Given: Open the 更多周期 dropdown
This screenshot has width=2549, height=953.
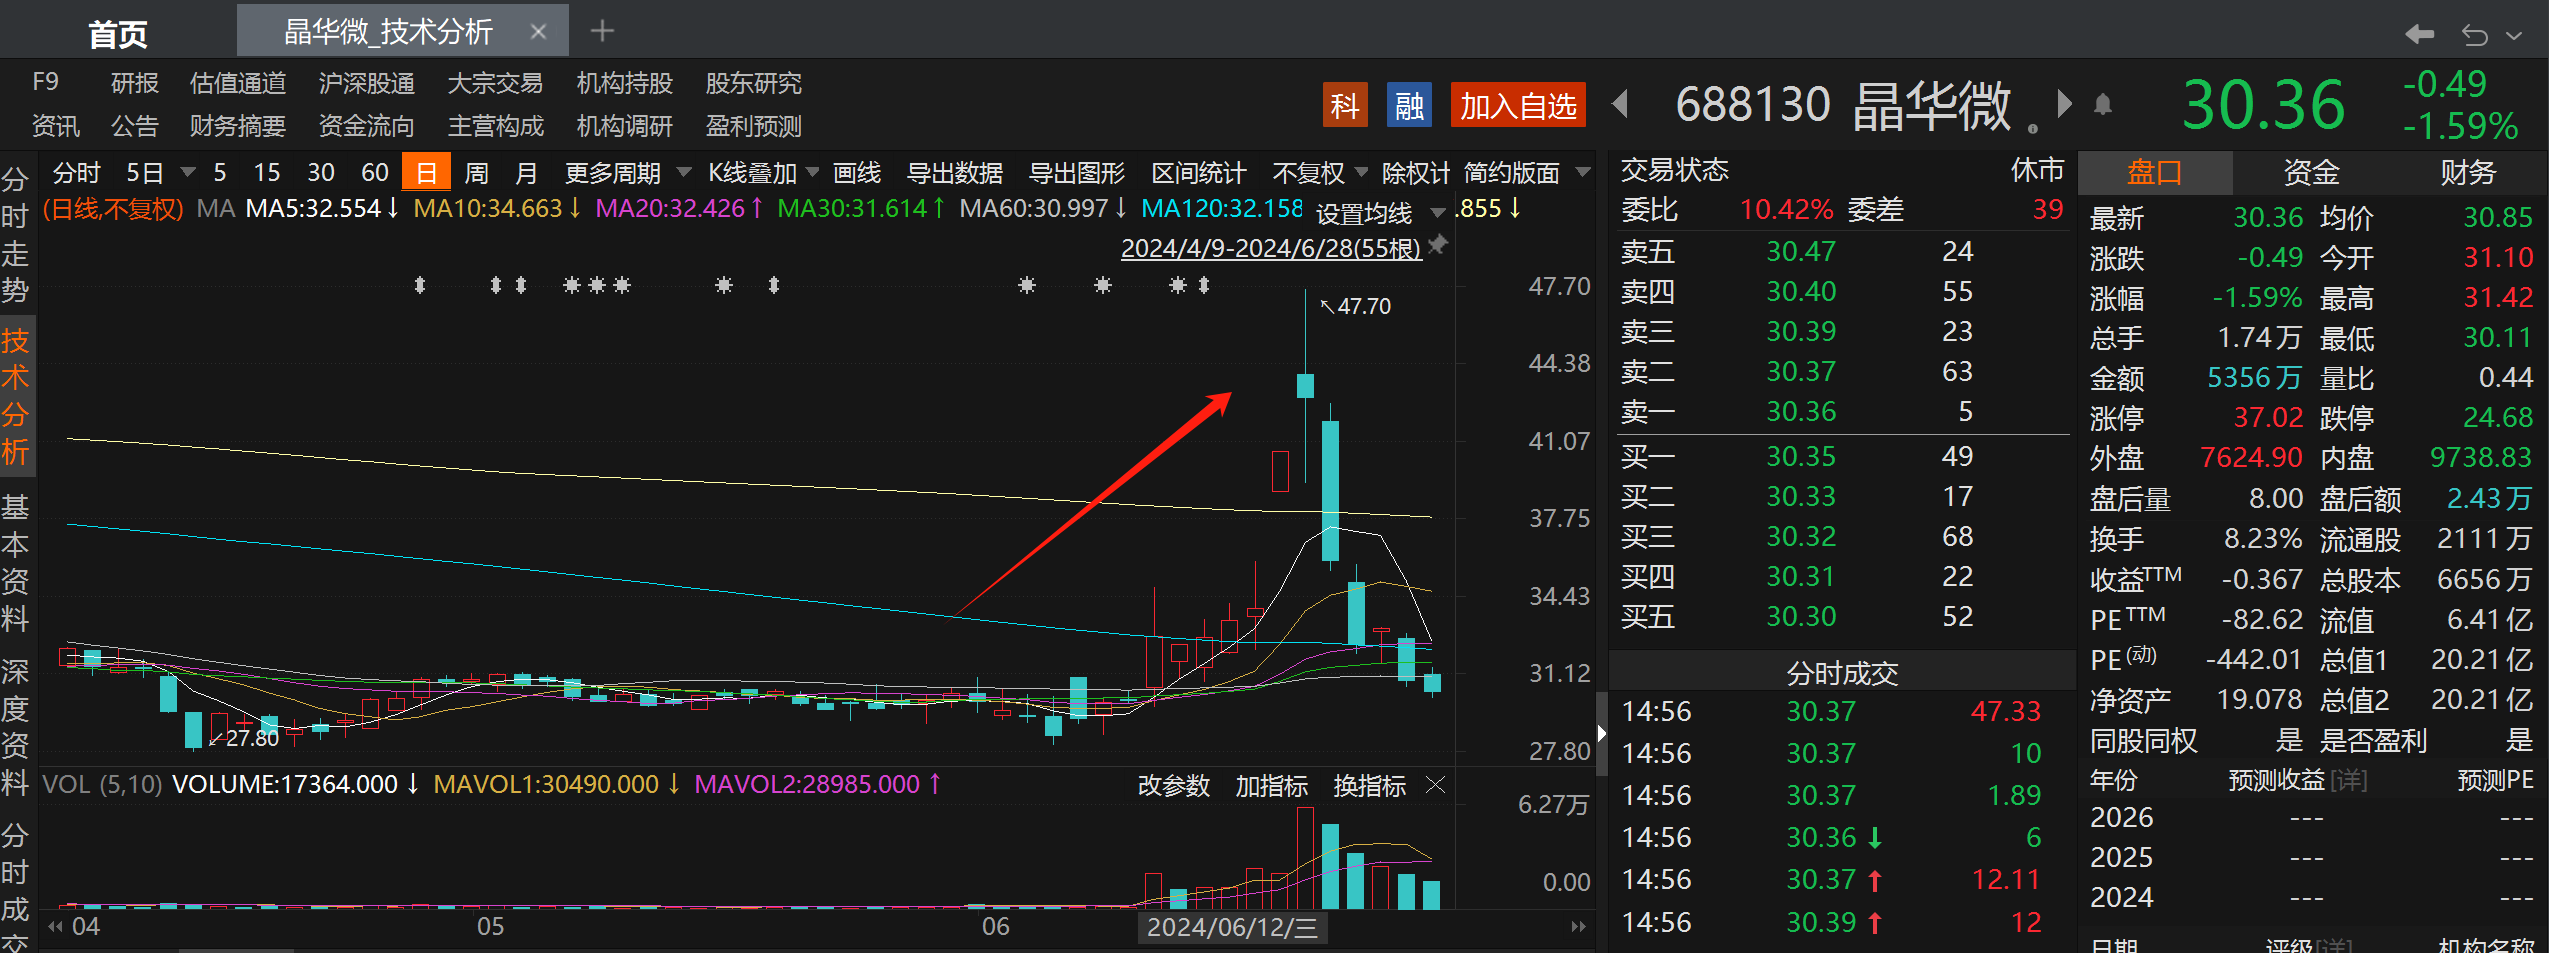Looking at the screenshot, I should (x=628, y=173).
